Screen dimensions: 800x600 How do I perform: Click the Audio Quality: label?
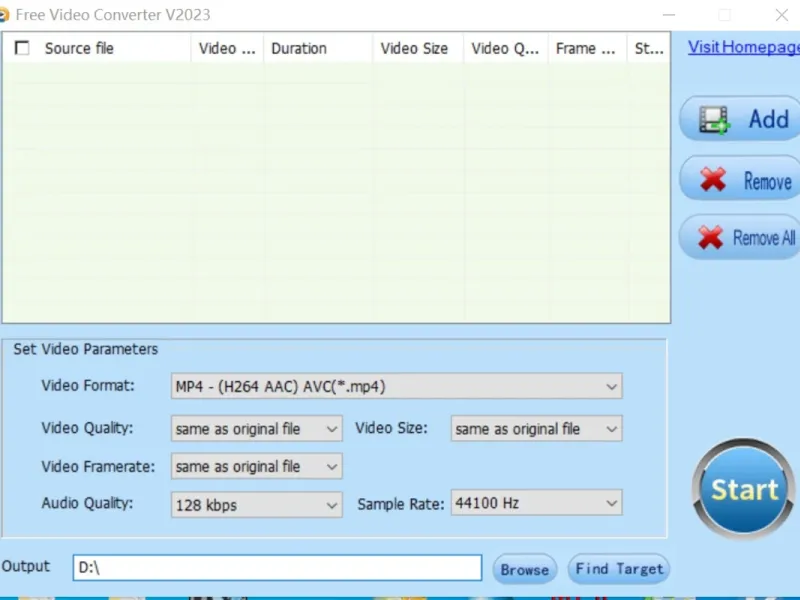pyautogui.click(x=87, y=503)
